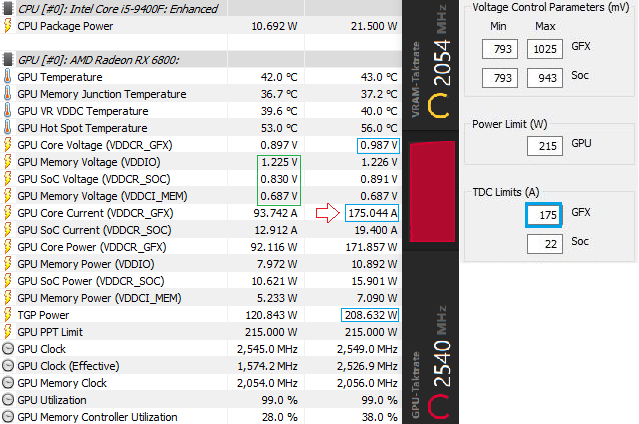639x424 pixels.
Task: Click the Soc maximum voltage field (943)
Action: [545, 78]
